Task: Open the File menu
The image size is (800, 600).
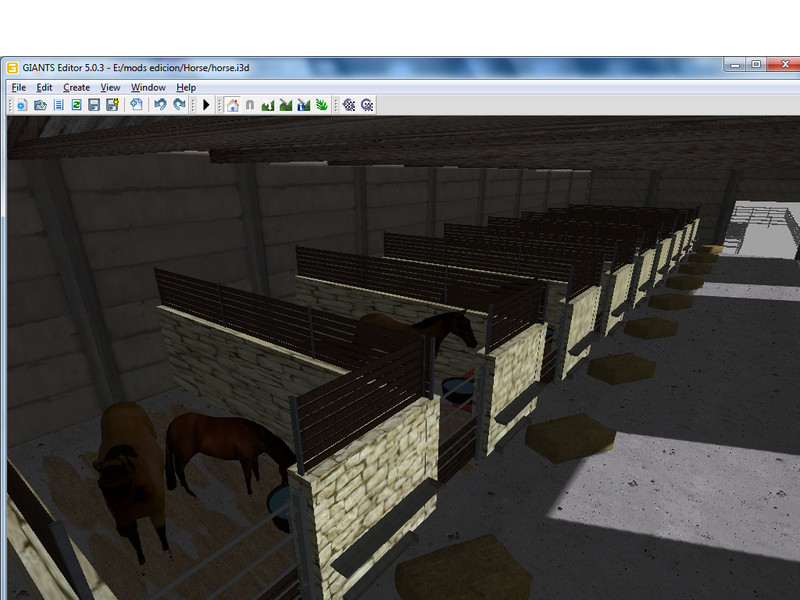Action: click(19, 87)
